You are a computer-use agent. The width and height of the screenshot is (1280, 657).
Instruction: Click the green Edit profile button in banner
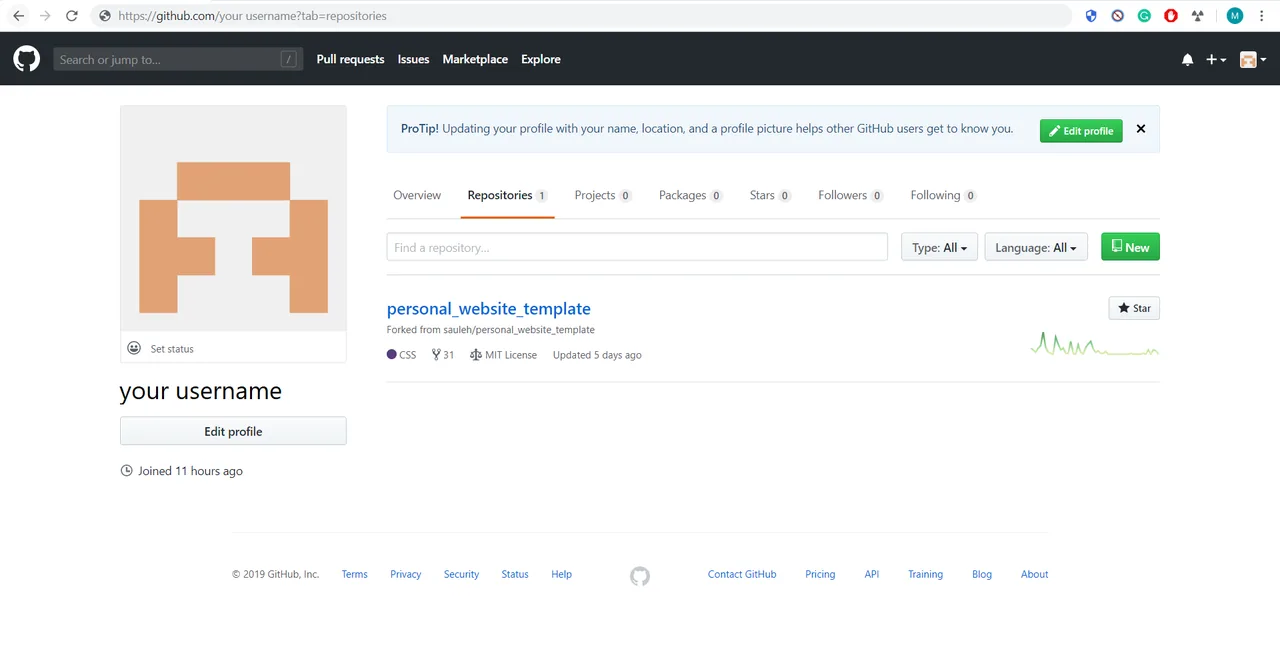(1081, 131)
